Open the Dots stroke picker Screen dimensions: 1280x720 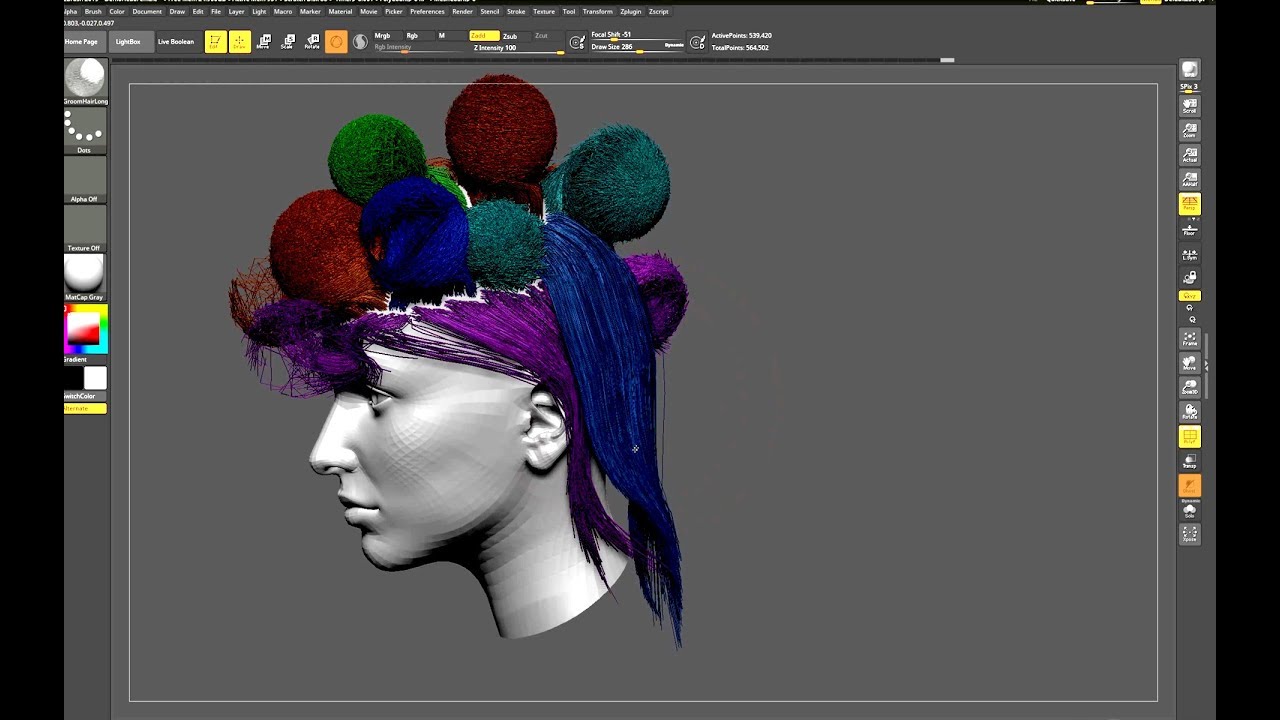click(85, 131)
